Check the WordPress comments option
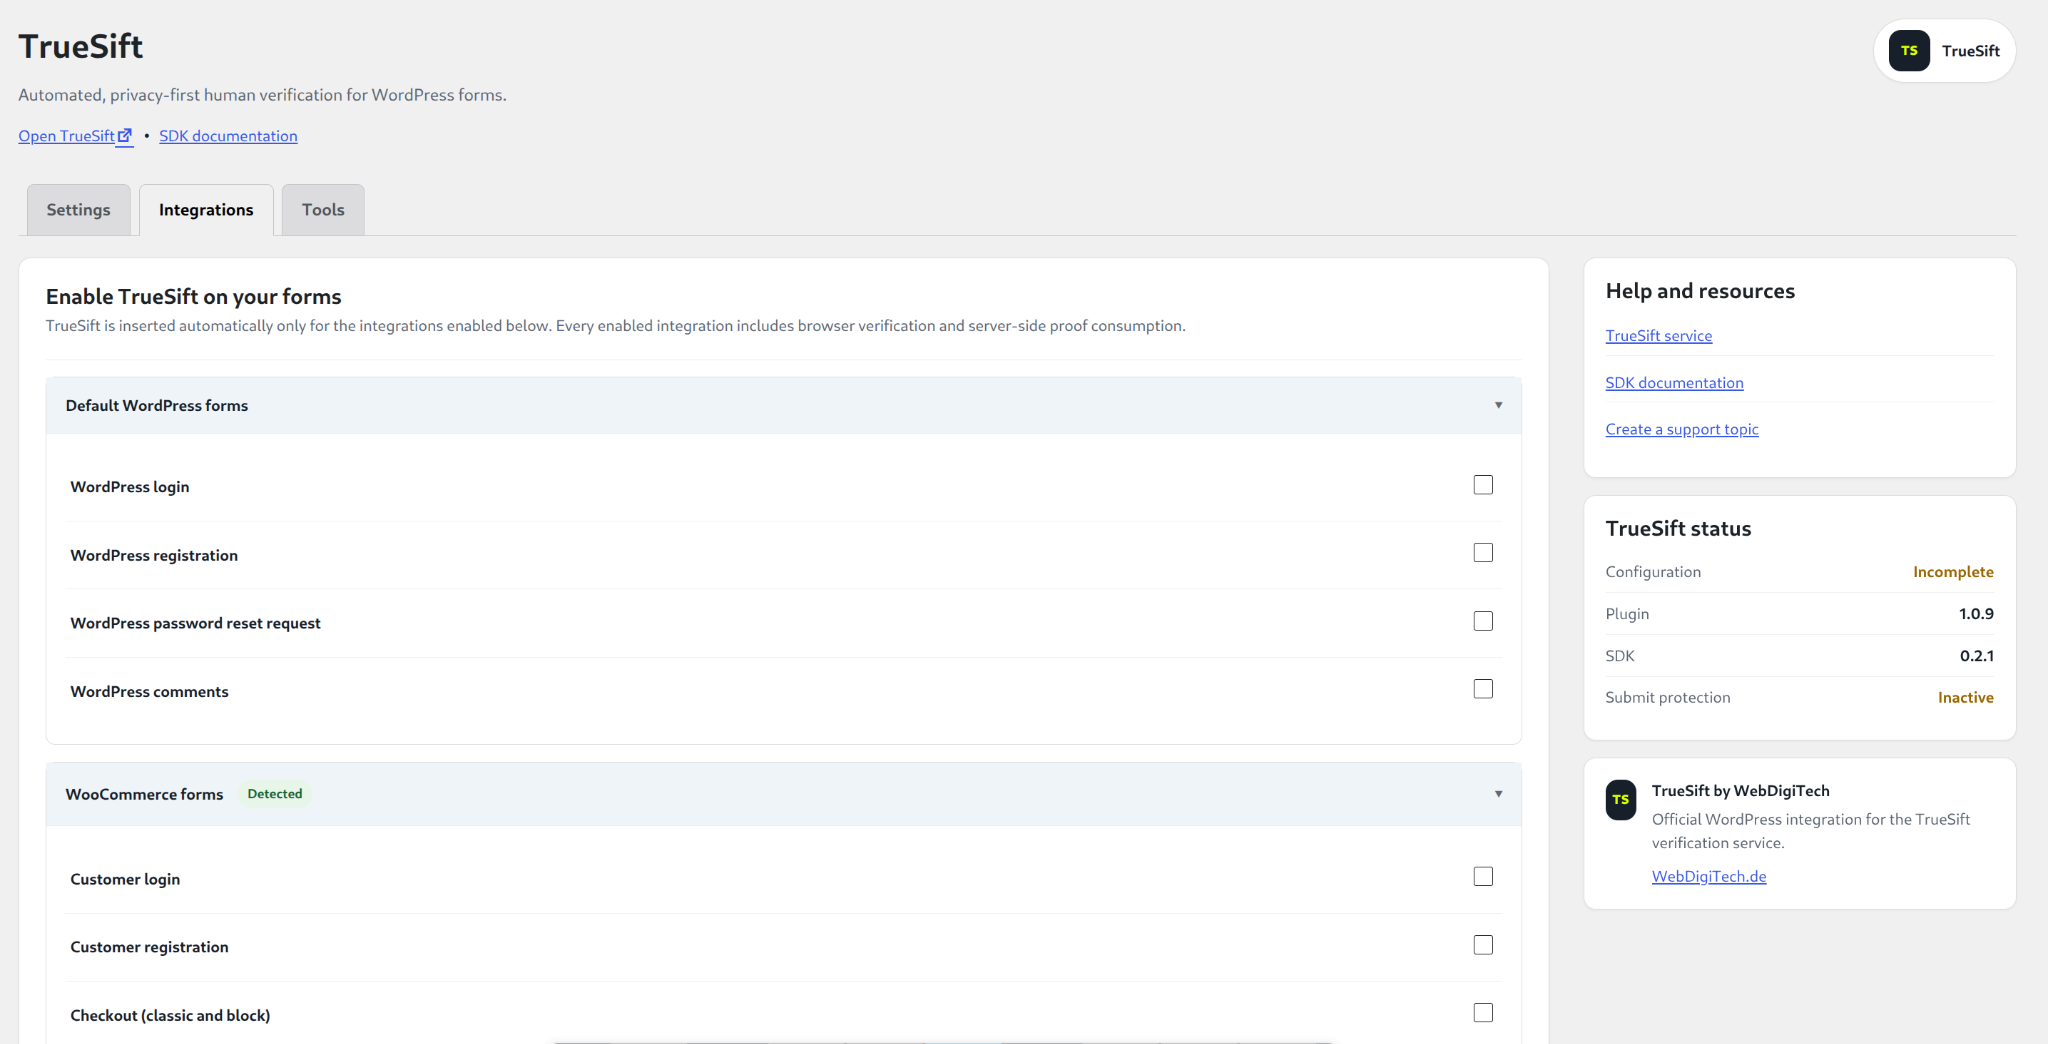 tap(1483, 689)
